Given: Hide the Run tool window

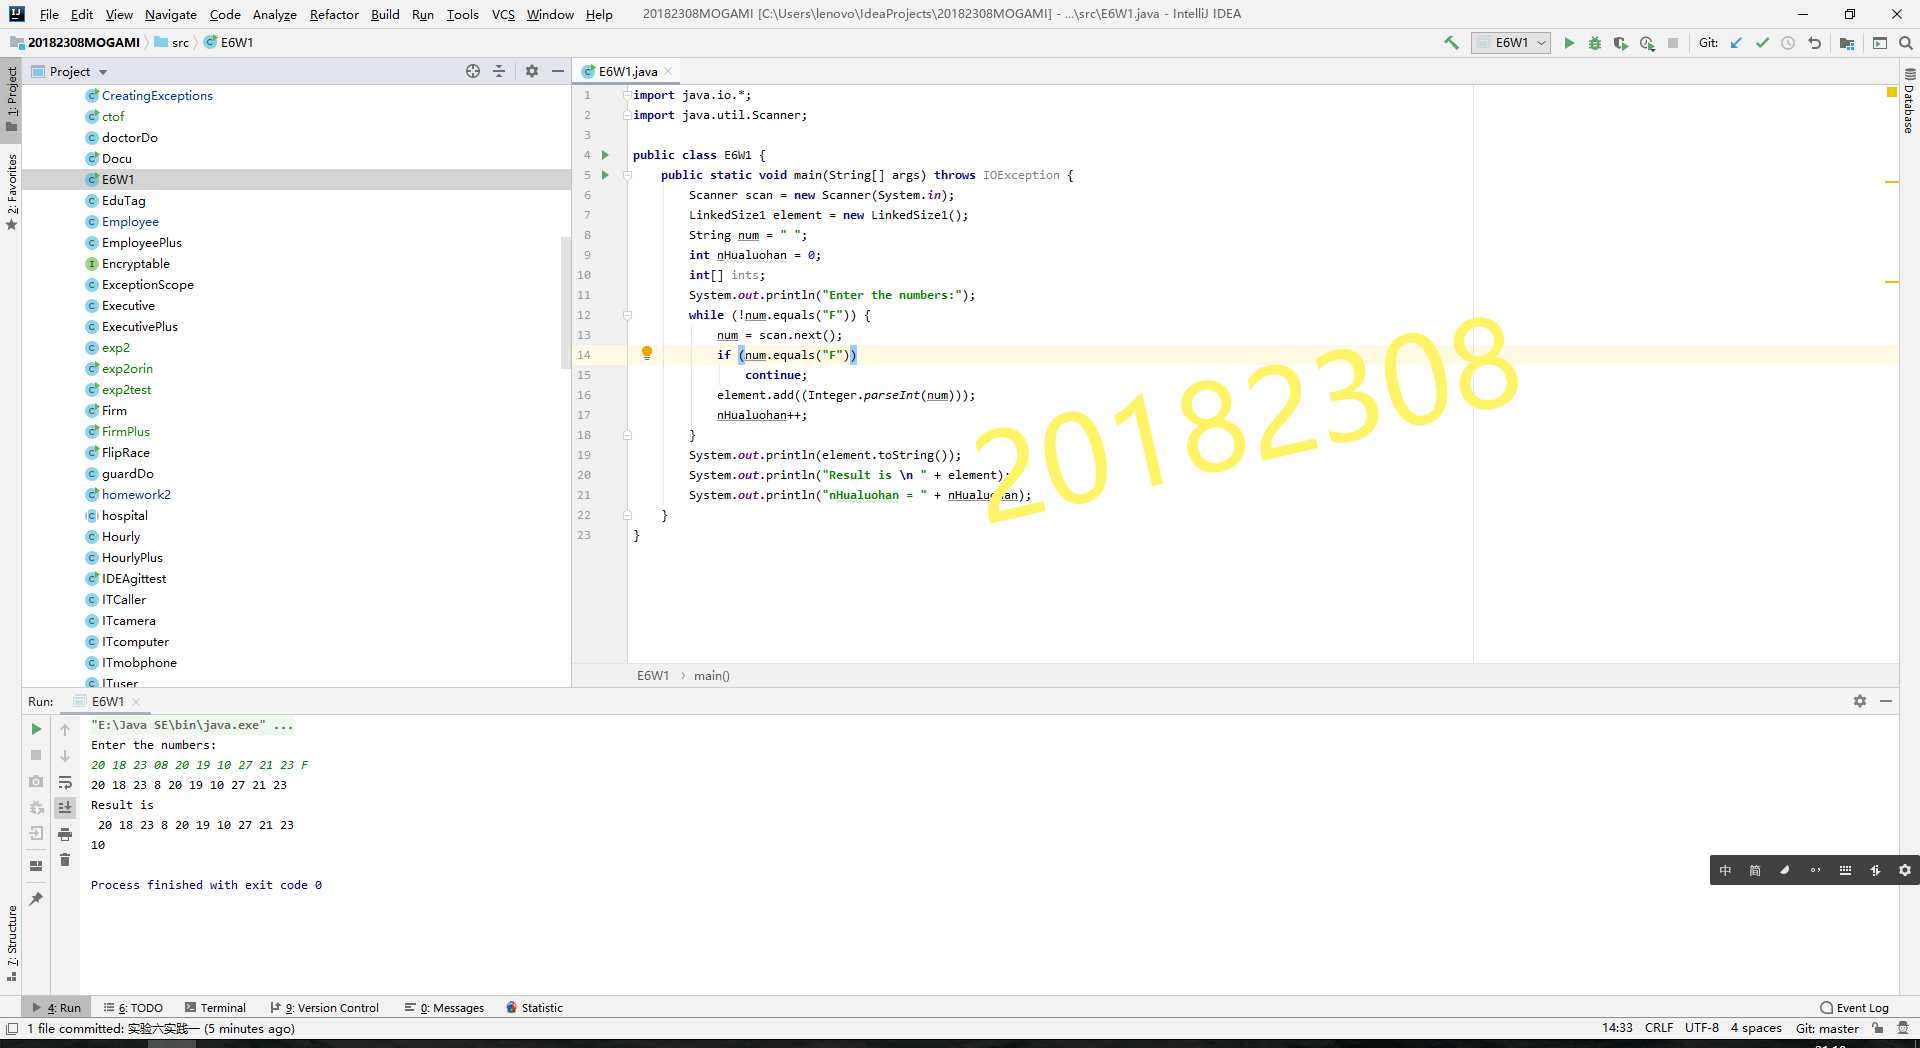Looking at the screenshot, I should click(x=1886, y=701).
